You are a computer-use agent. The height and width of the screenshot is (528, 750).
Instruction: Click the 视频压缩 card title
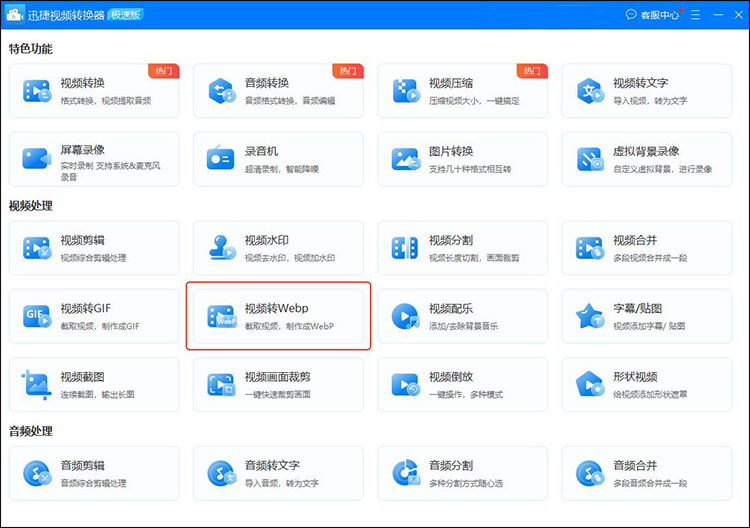pos(451,83)
